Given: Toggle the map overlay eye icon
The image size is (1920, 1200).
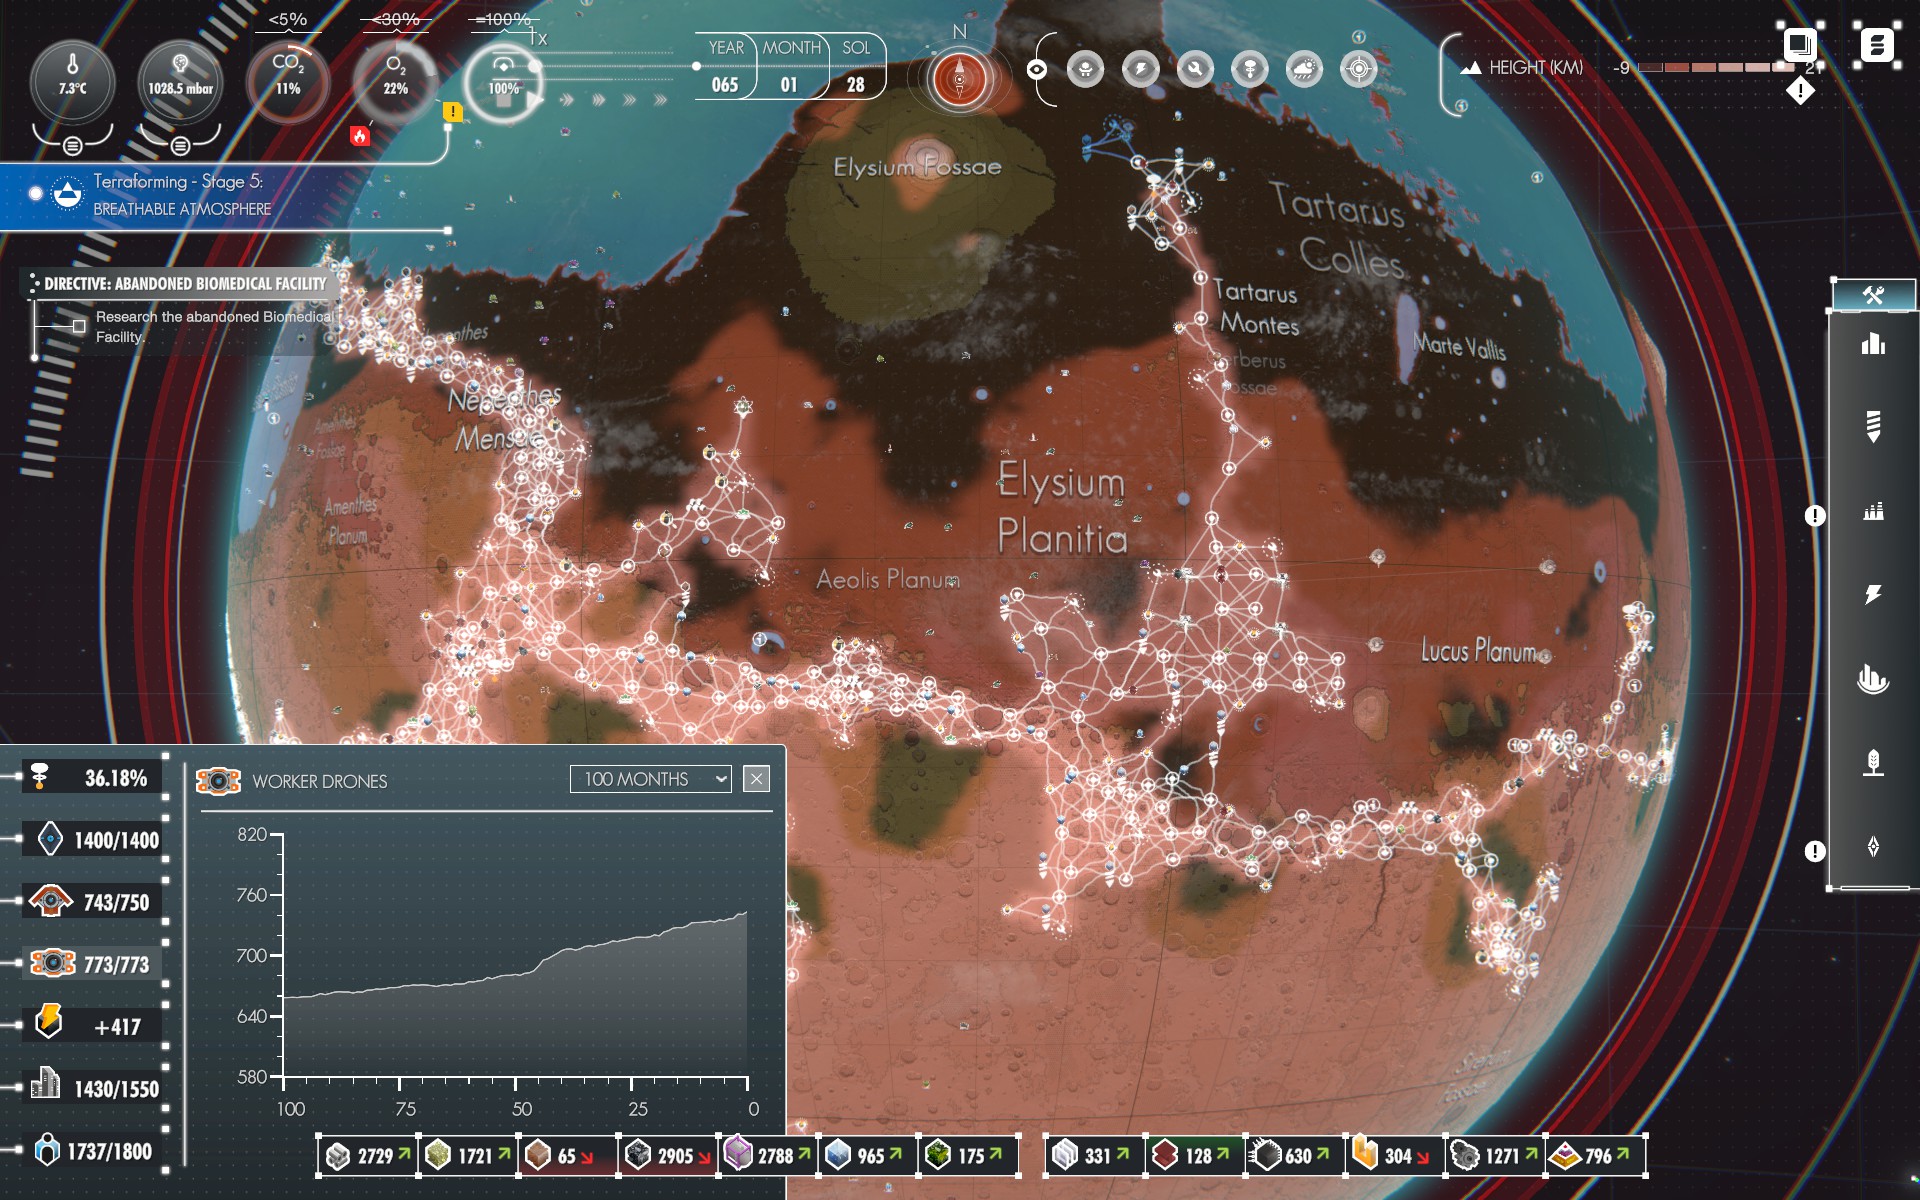Looking at the screenshot, I should [x=1037, y=69].
